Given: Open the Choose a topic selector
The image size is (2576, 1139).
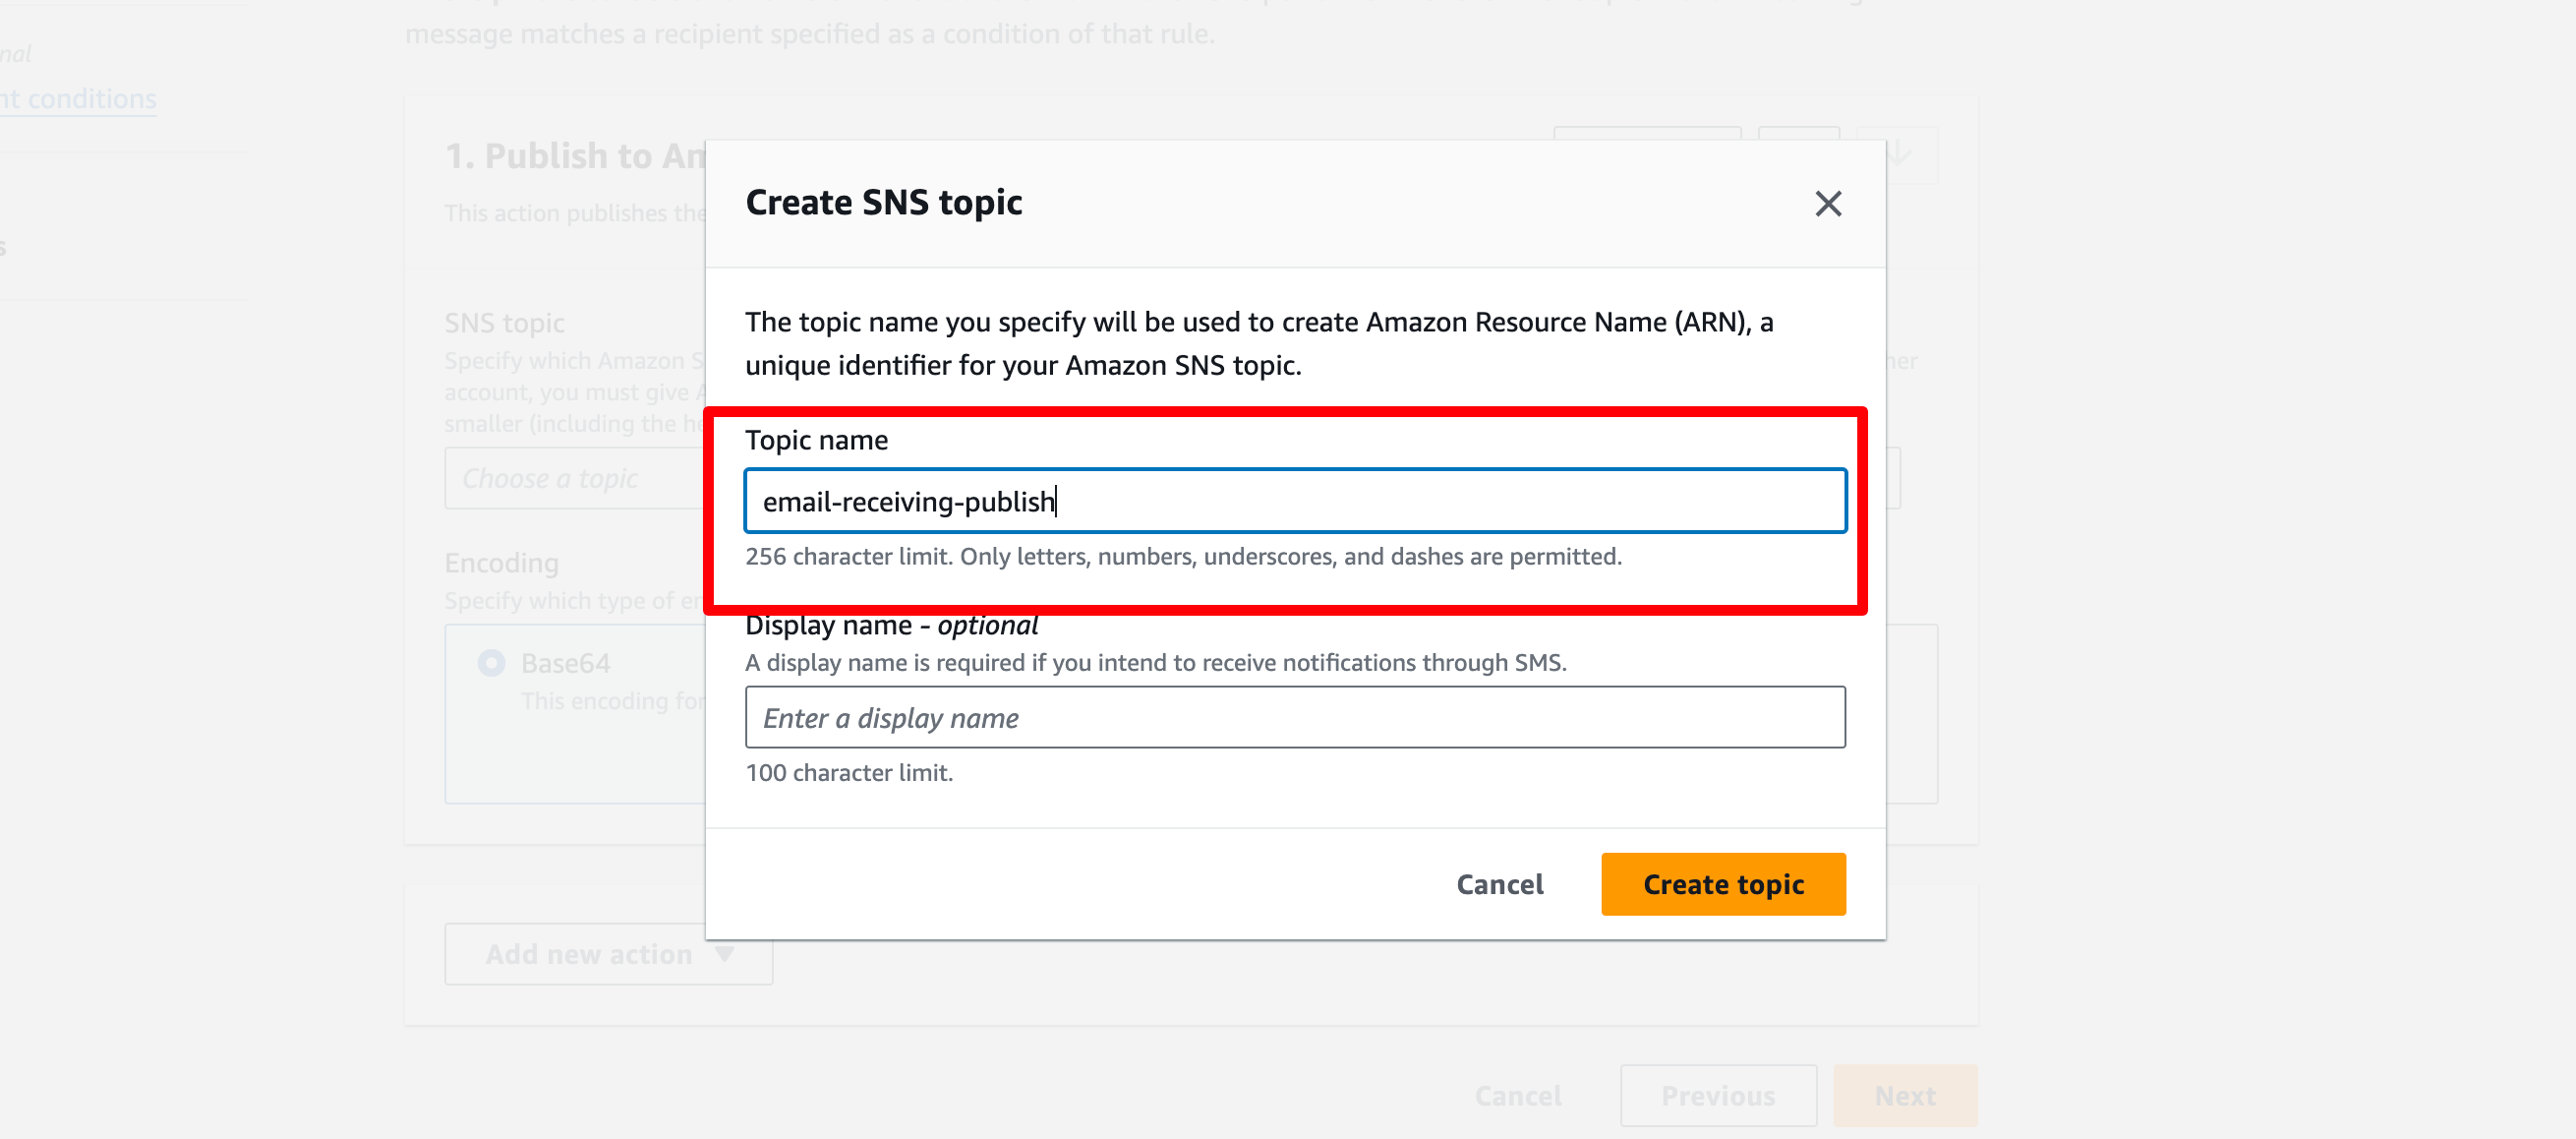Looking at the screenshot, I should tap(575, 478).
